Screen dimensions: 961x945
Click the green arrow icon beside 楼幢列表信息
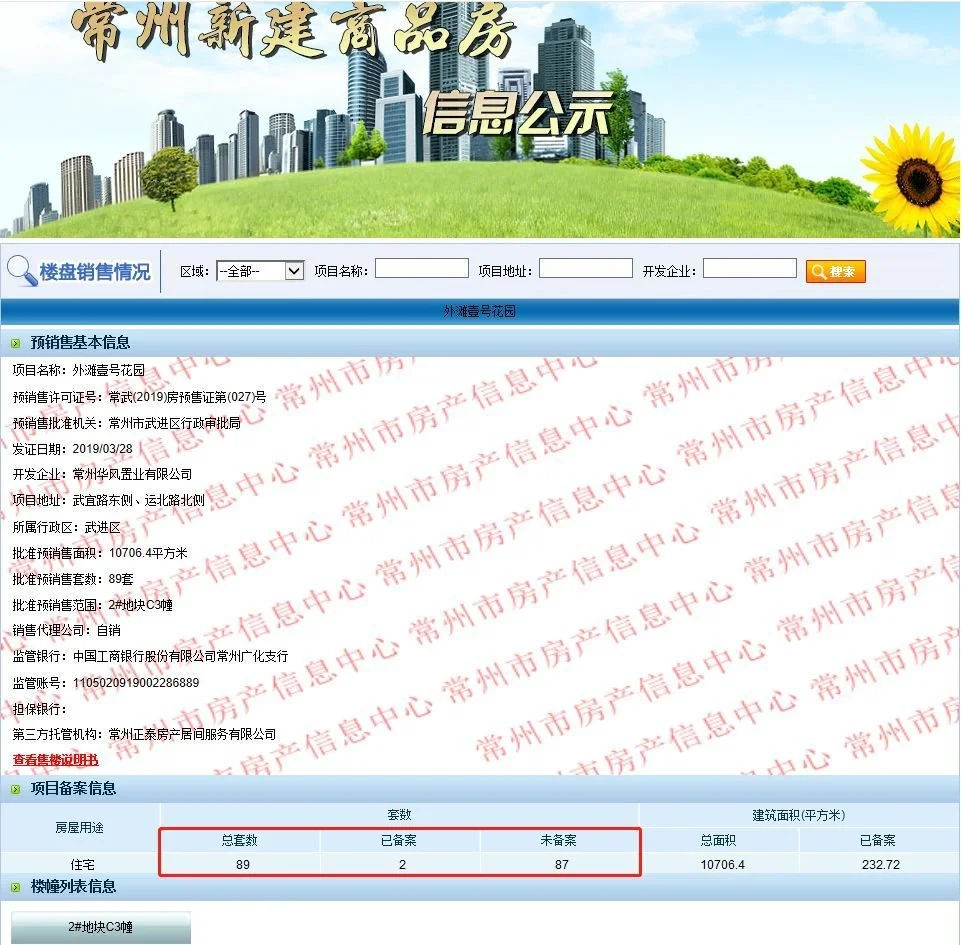[x=16, y=887]
